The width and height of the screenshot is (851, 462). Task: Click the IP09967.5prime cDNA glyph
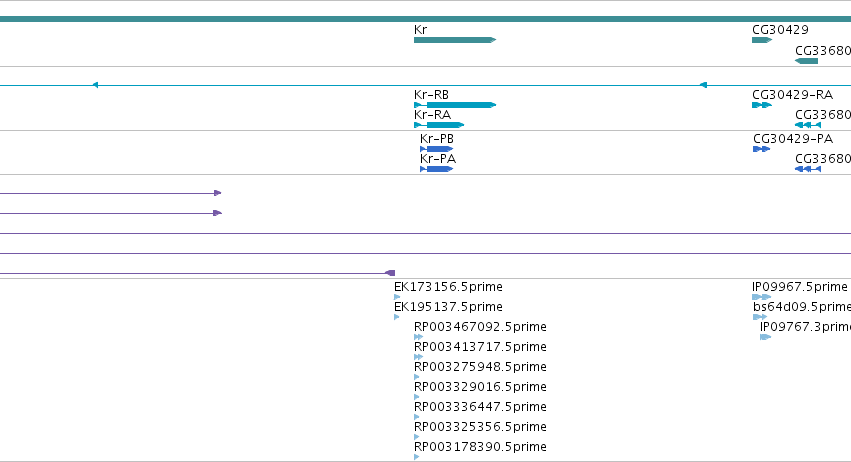(x=761, y=297)
